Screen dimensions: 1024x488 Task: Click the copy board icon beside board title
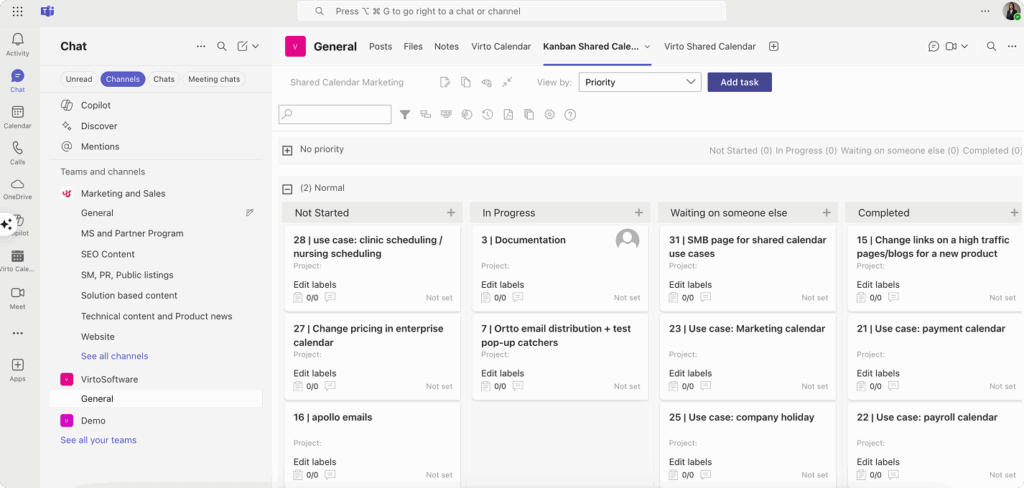pyautogui.click(x=466, y=82)
